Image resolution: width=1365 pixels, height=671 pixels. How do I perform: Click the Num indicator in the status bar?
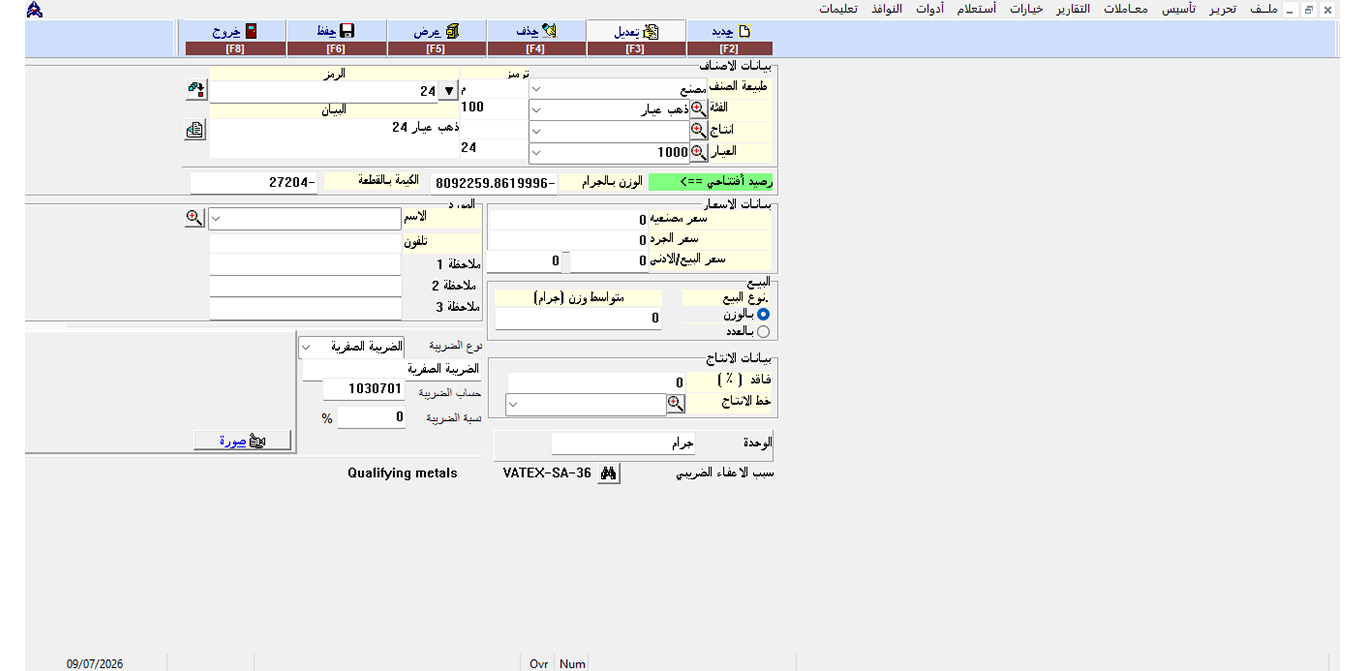572,664
